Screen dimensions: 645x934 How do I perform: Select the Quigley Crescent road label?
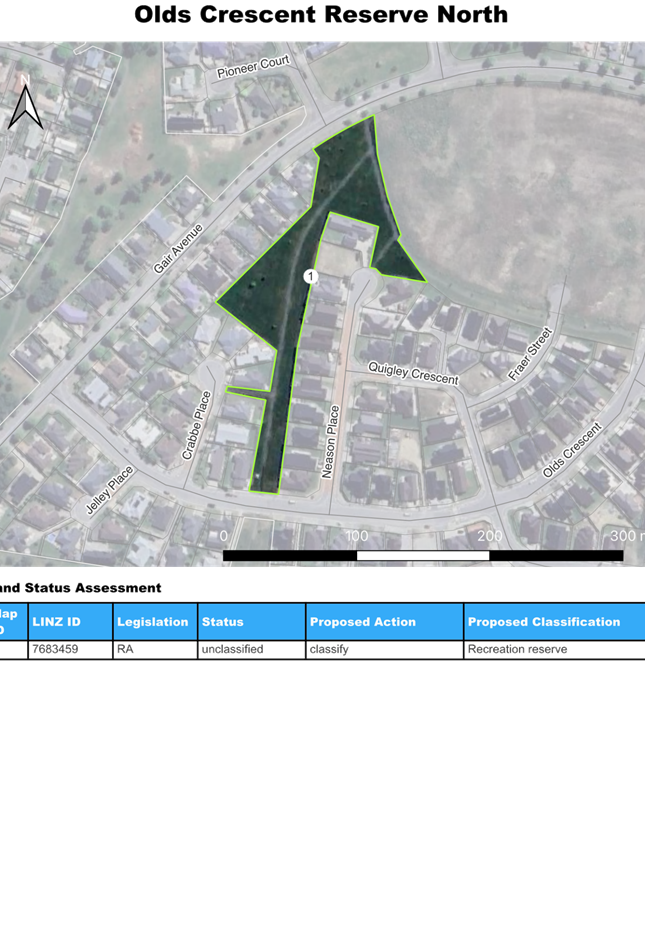(x=413, y=373)
